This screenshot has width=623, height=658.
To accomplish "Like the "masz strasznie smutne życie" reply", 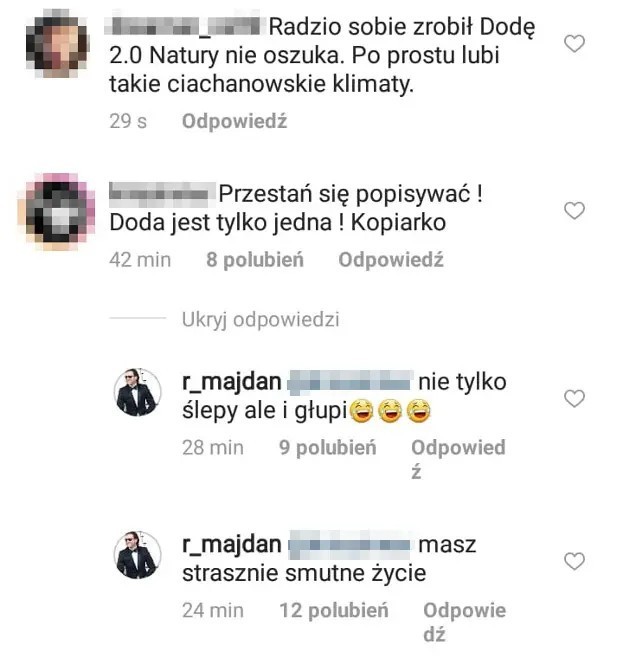I will point(574,561).
